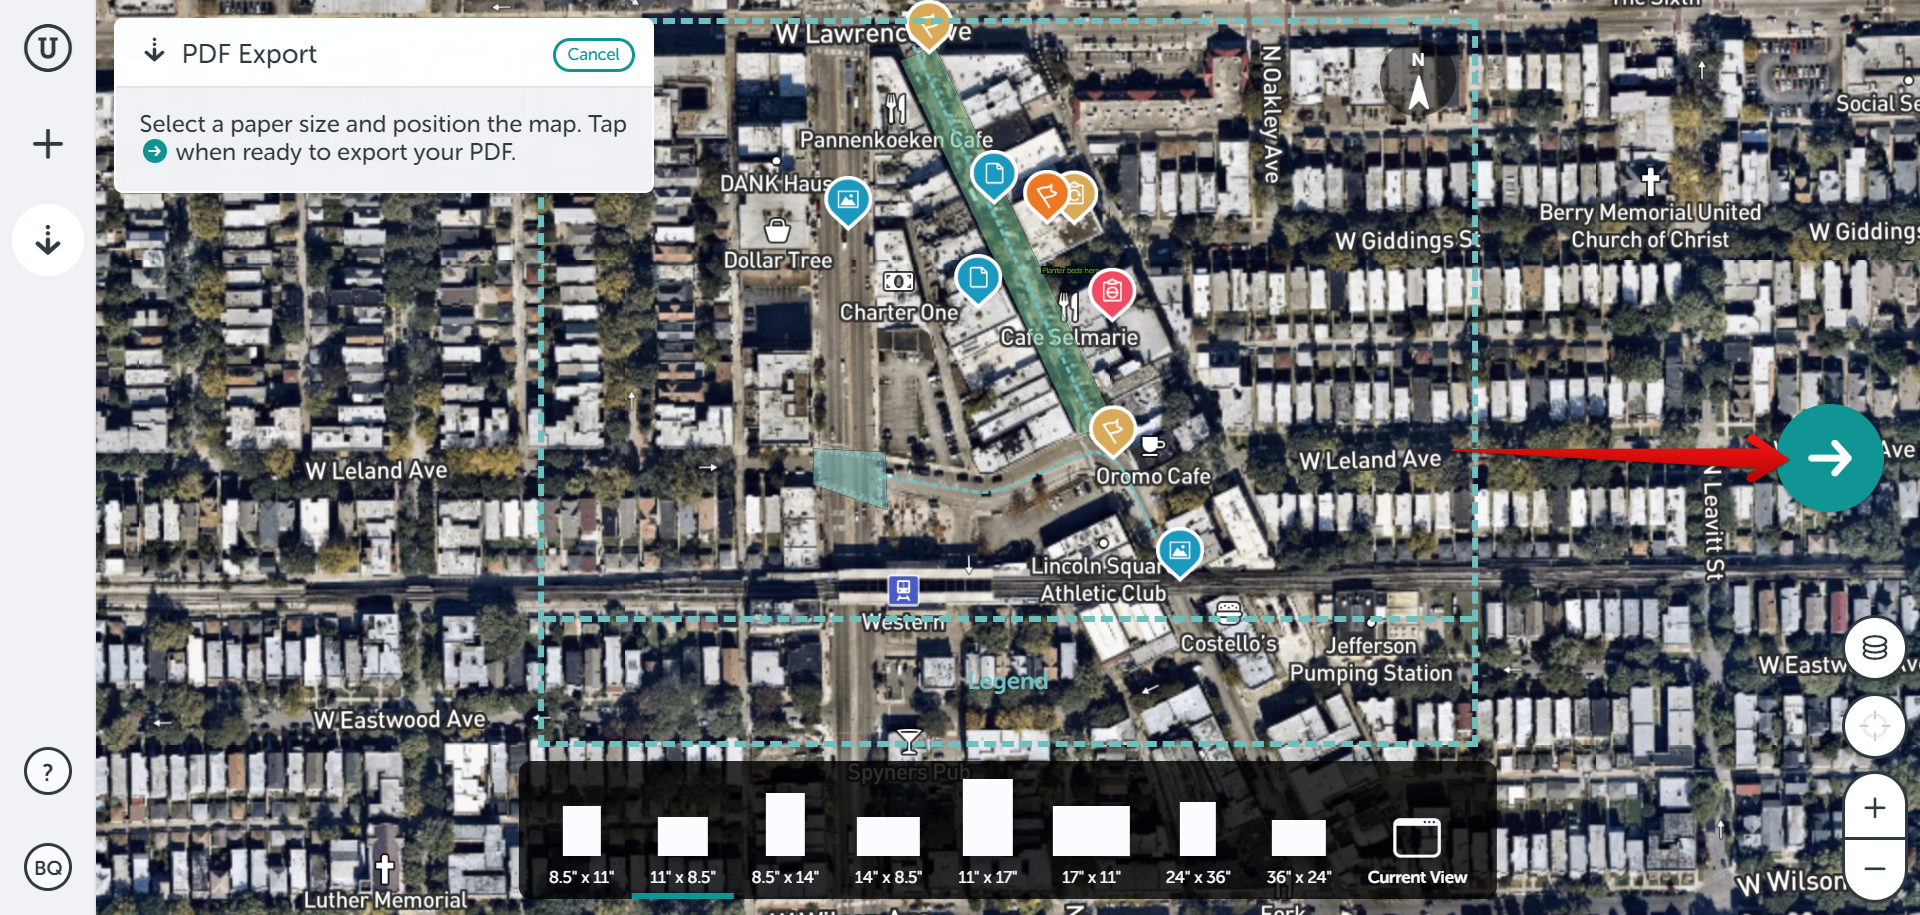This screenshot has height=915, width=1920.
Task: Click the blue document marker near Pannenkoeken Cafe
Action: [x=993, y=176]
